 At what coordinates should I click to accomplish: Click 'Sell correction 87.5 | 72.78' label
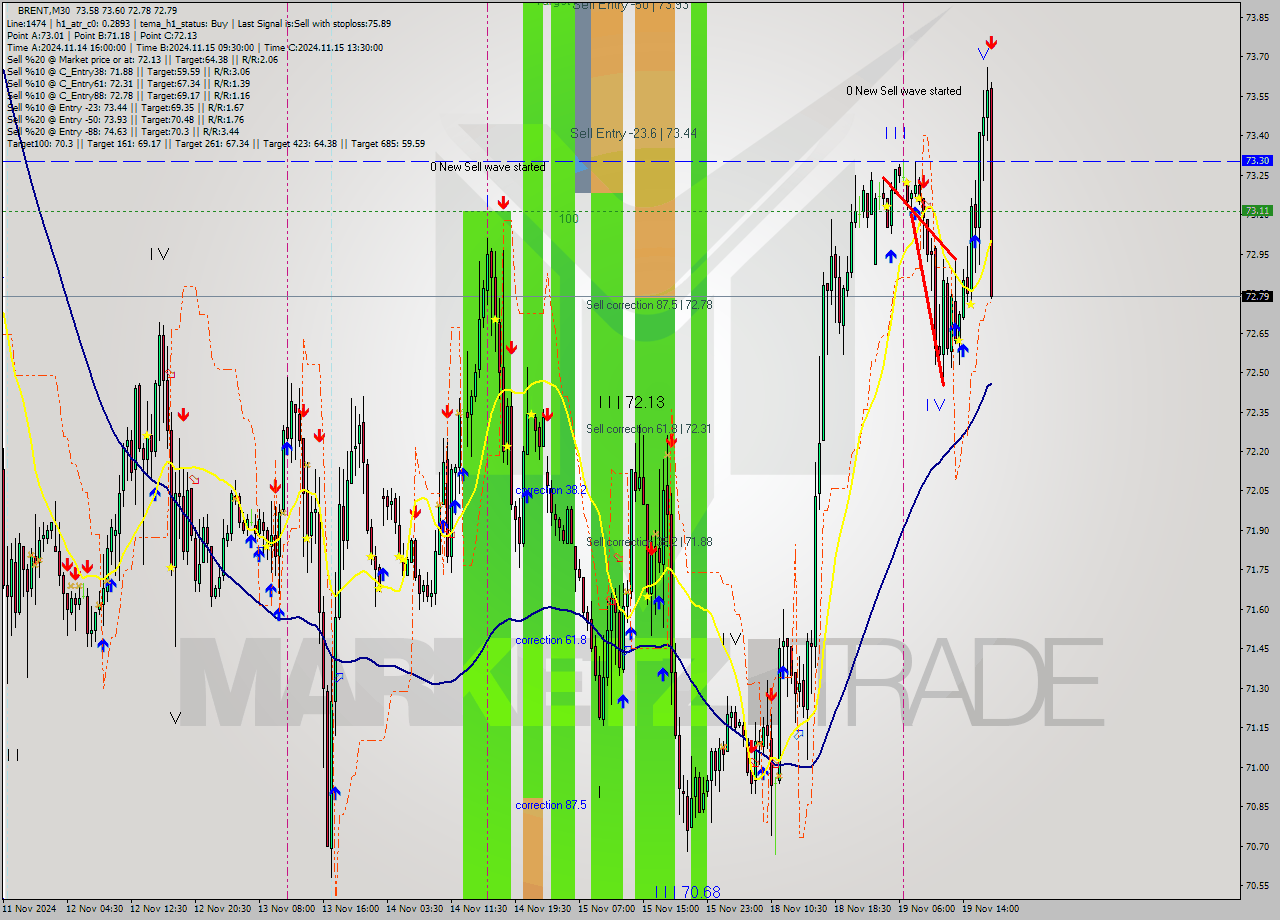point(649,304)
